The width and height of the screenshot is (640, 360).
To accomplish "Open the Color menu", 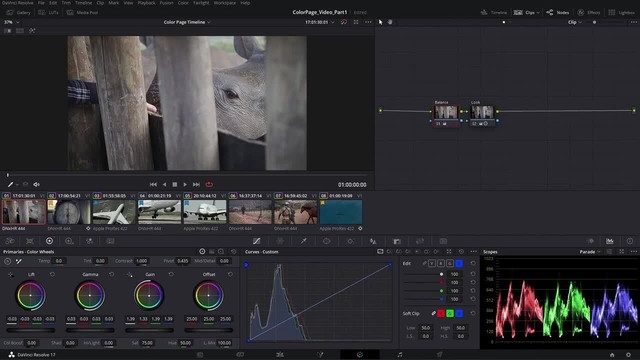I will [x=183, y=3].
